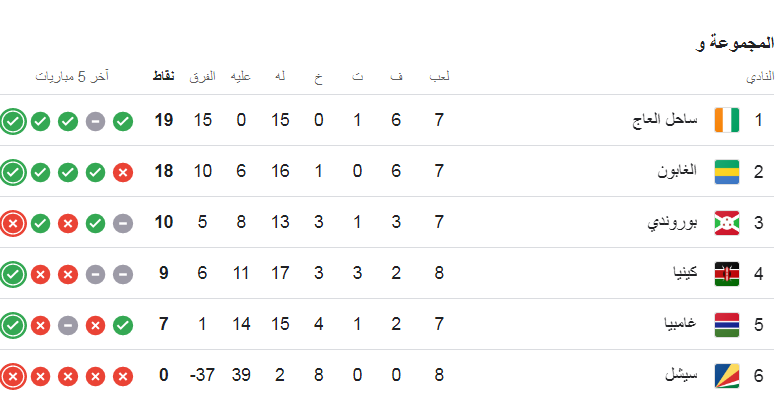Screen dimensions: 775x410
Task: Click the Burundi flag icon
Action: tap(728, 223)
